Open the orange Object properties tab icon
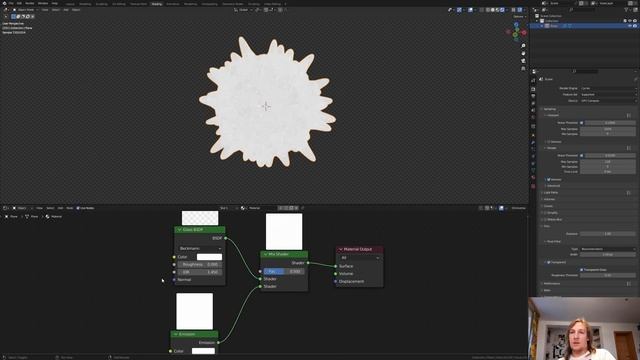This screenshot has width=640, height=360. [x=533, y=135]
